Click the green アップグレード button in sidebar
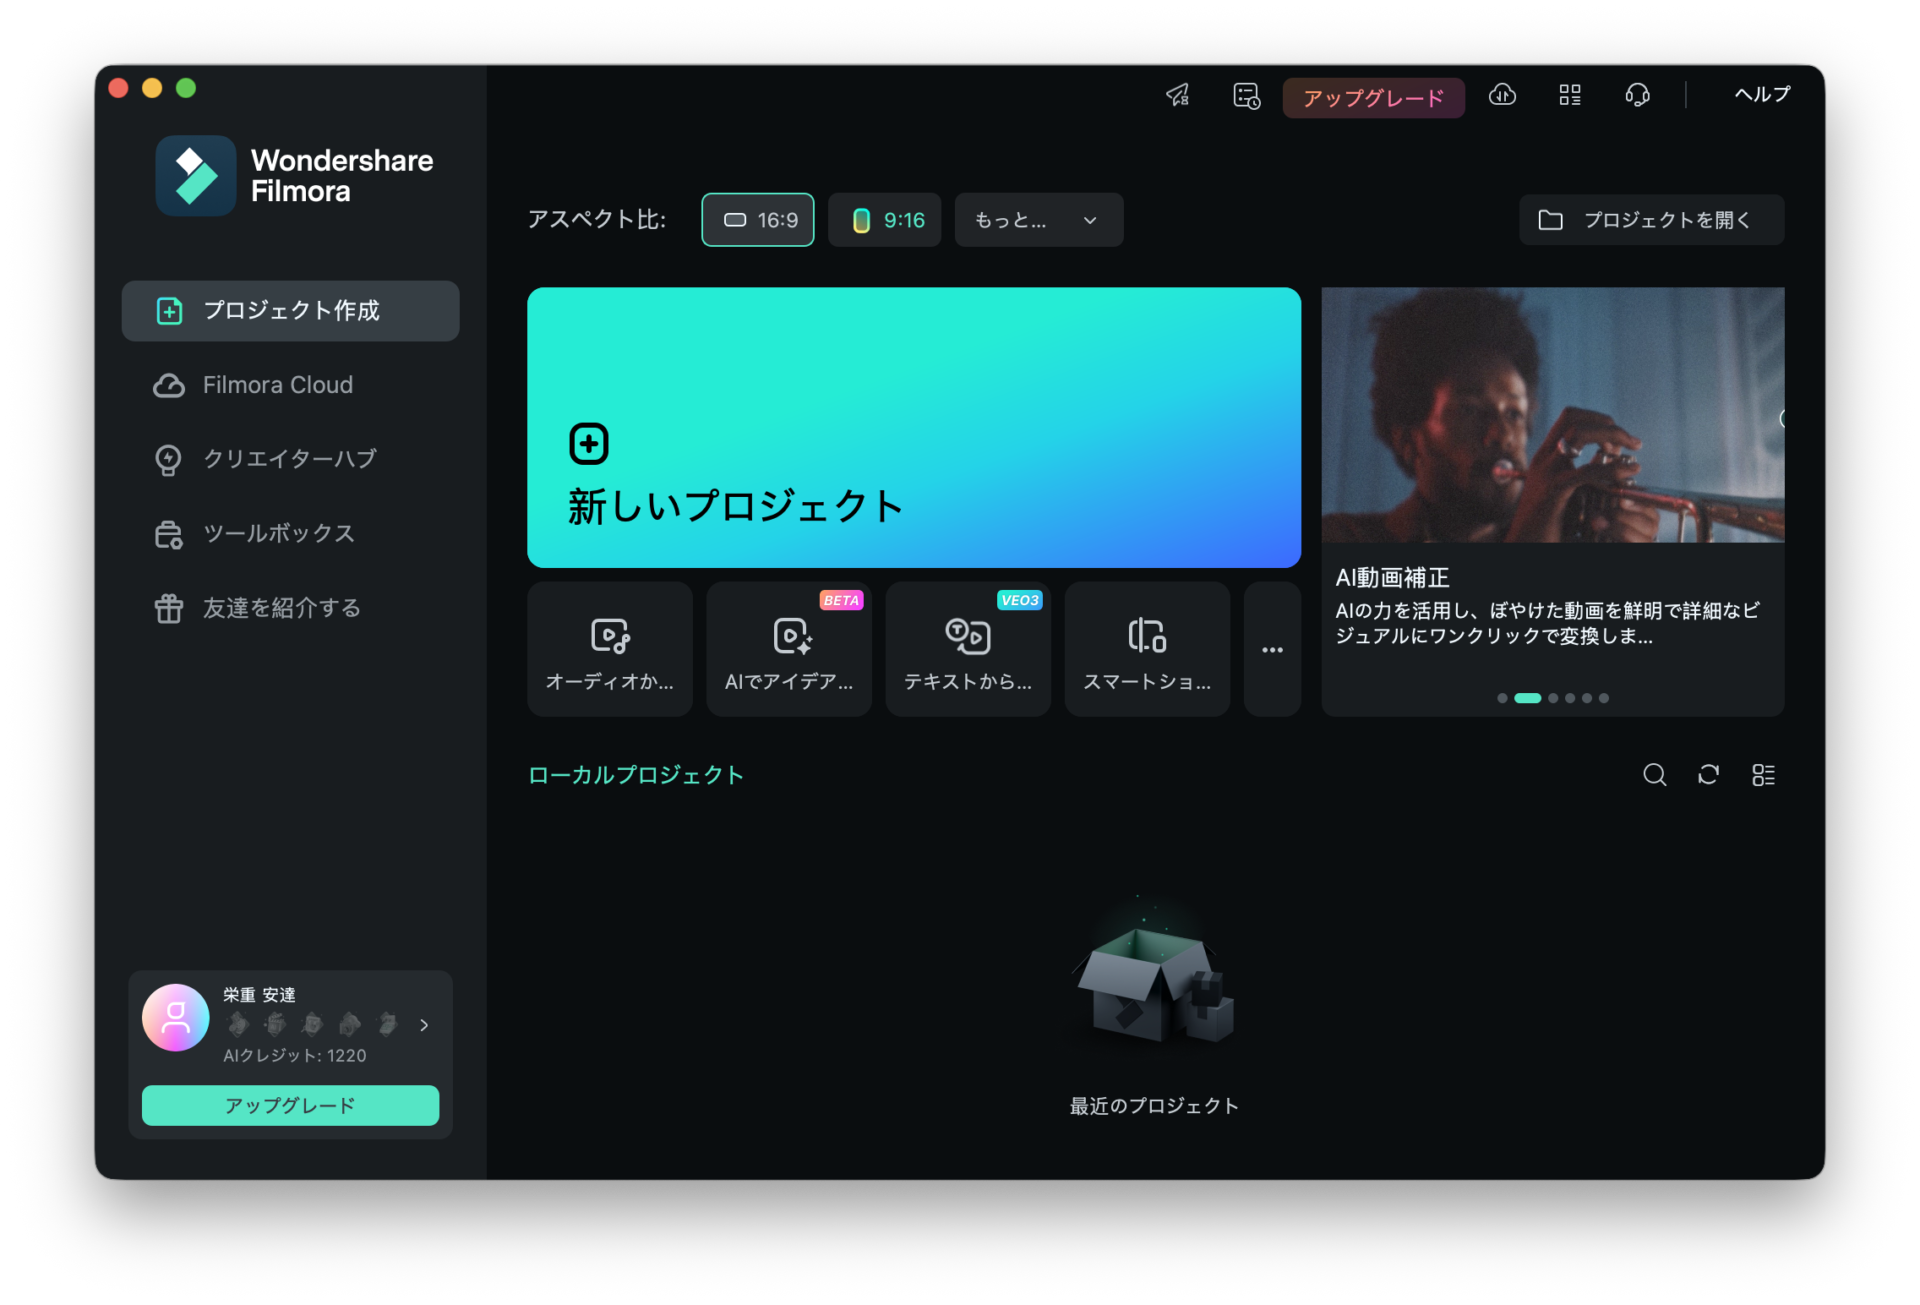The image size is (1920, 1305). click(290, 1105)
